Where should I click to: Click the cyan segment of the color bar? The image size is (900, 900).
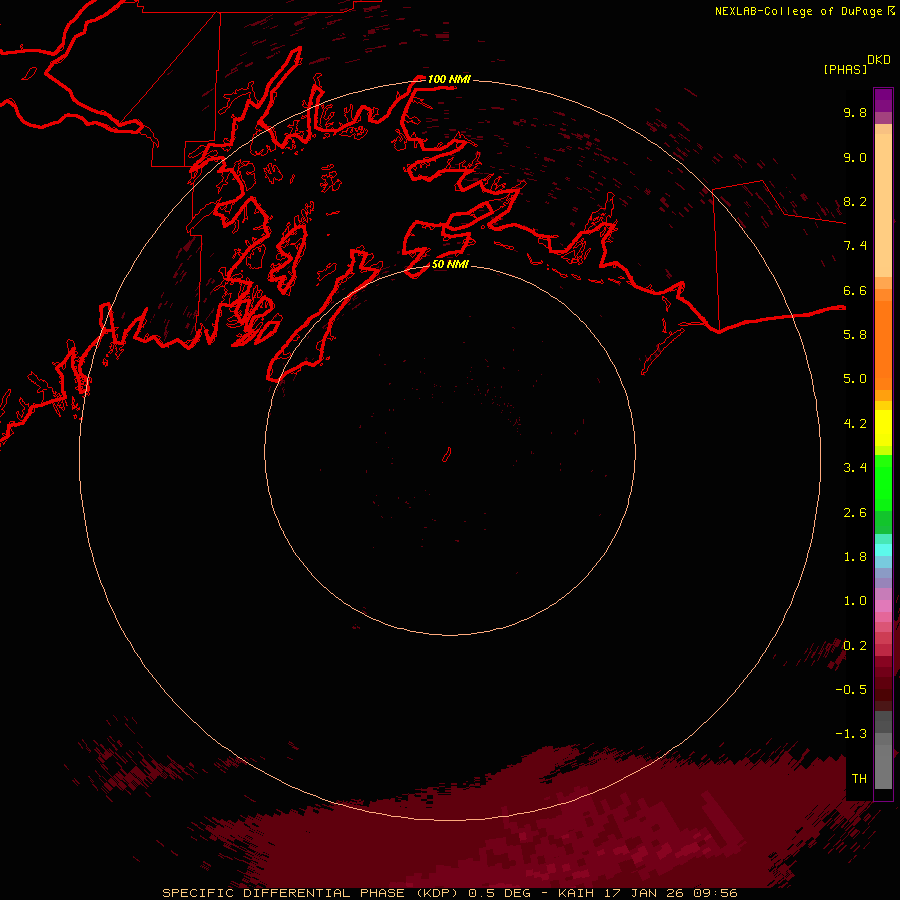pyautogui.click(x=883, y=550)
